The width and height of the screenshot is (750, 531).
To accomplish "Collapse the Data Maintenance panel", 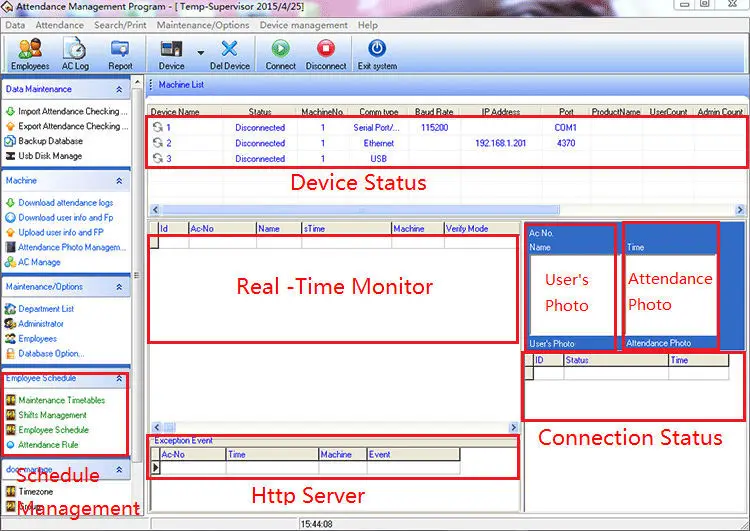I will coord(120,89).
